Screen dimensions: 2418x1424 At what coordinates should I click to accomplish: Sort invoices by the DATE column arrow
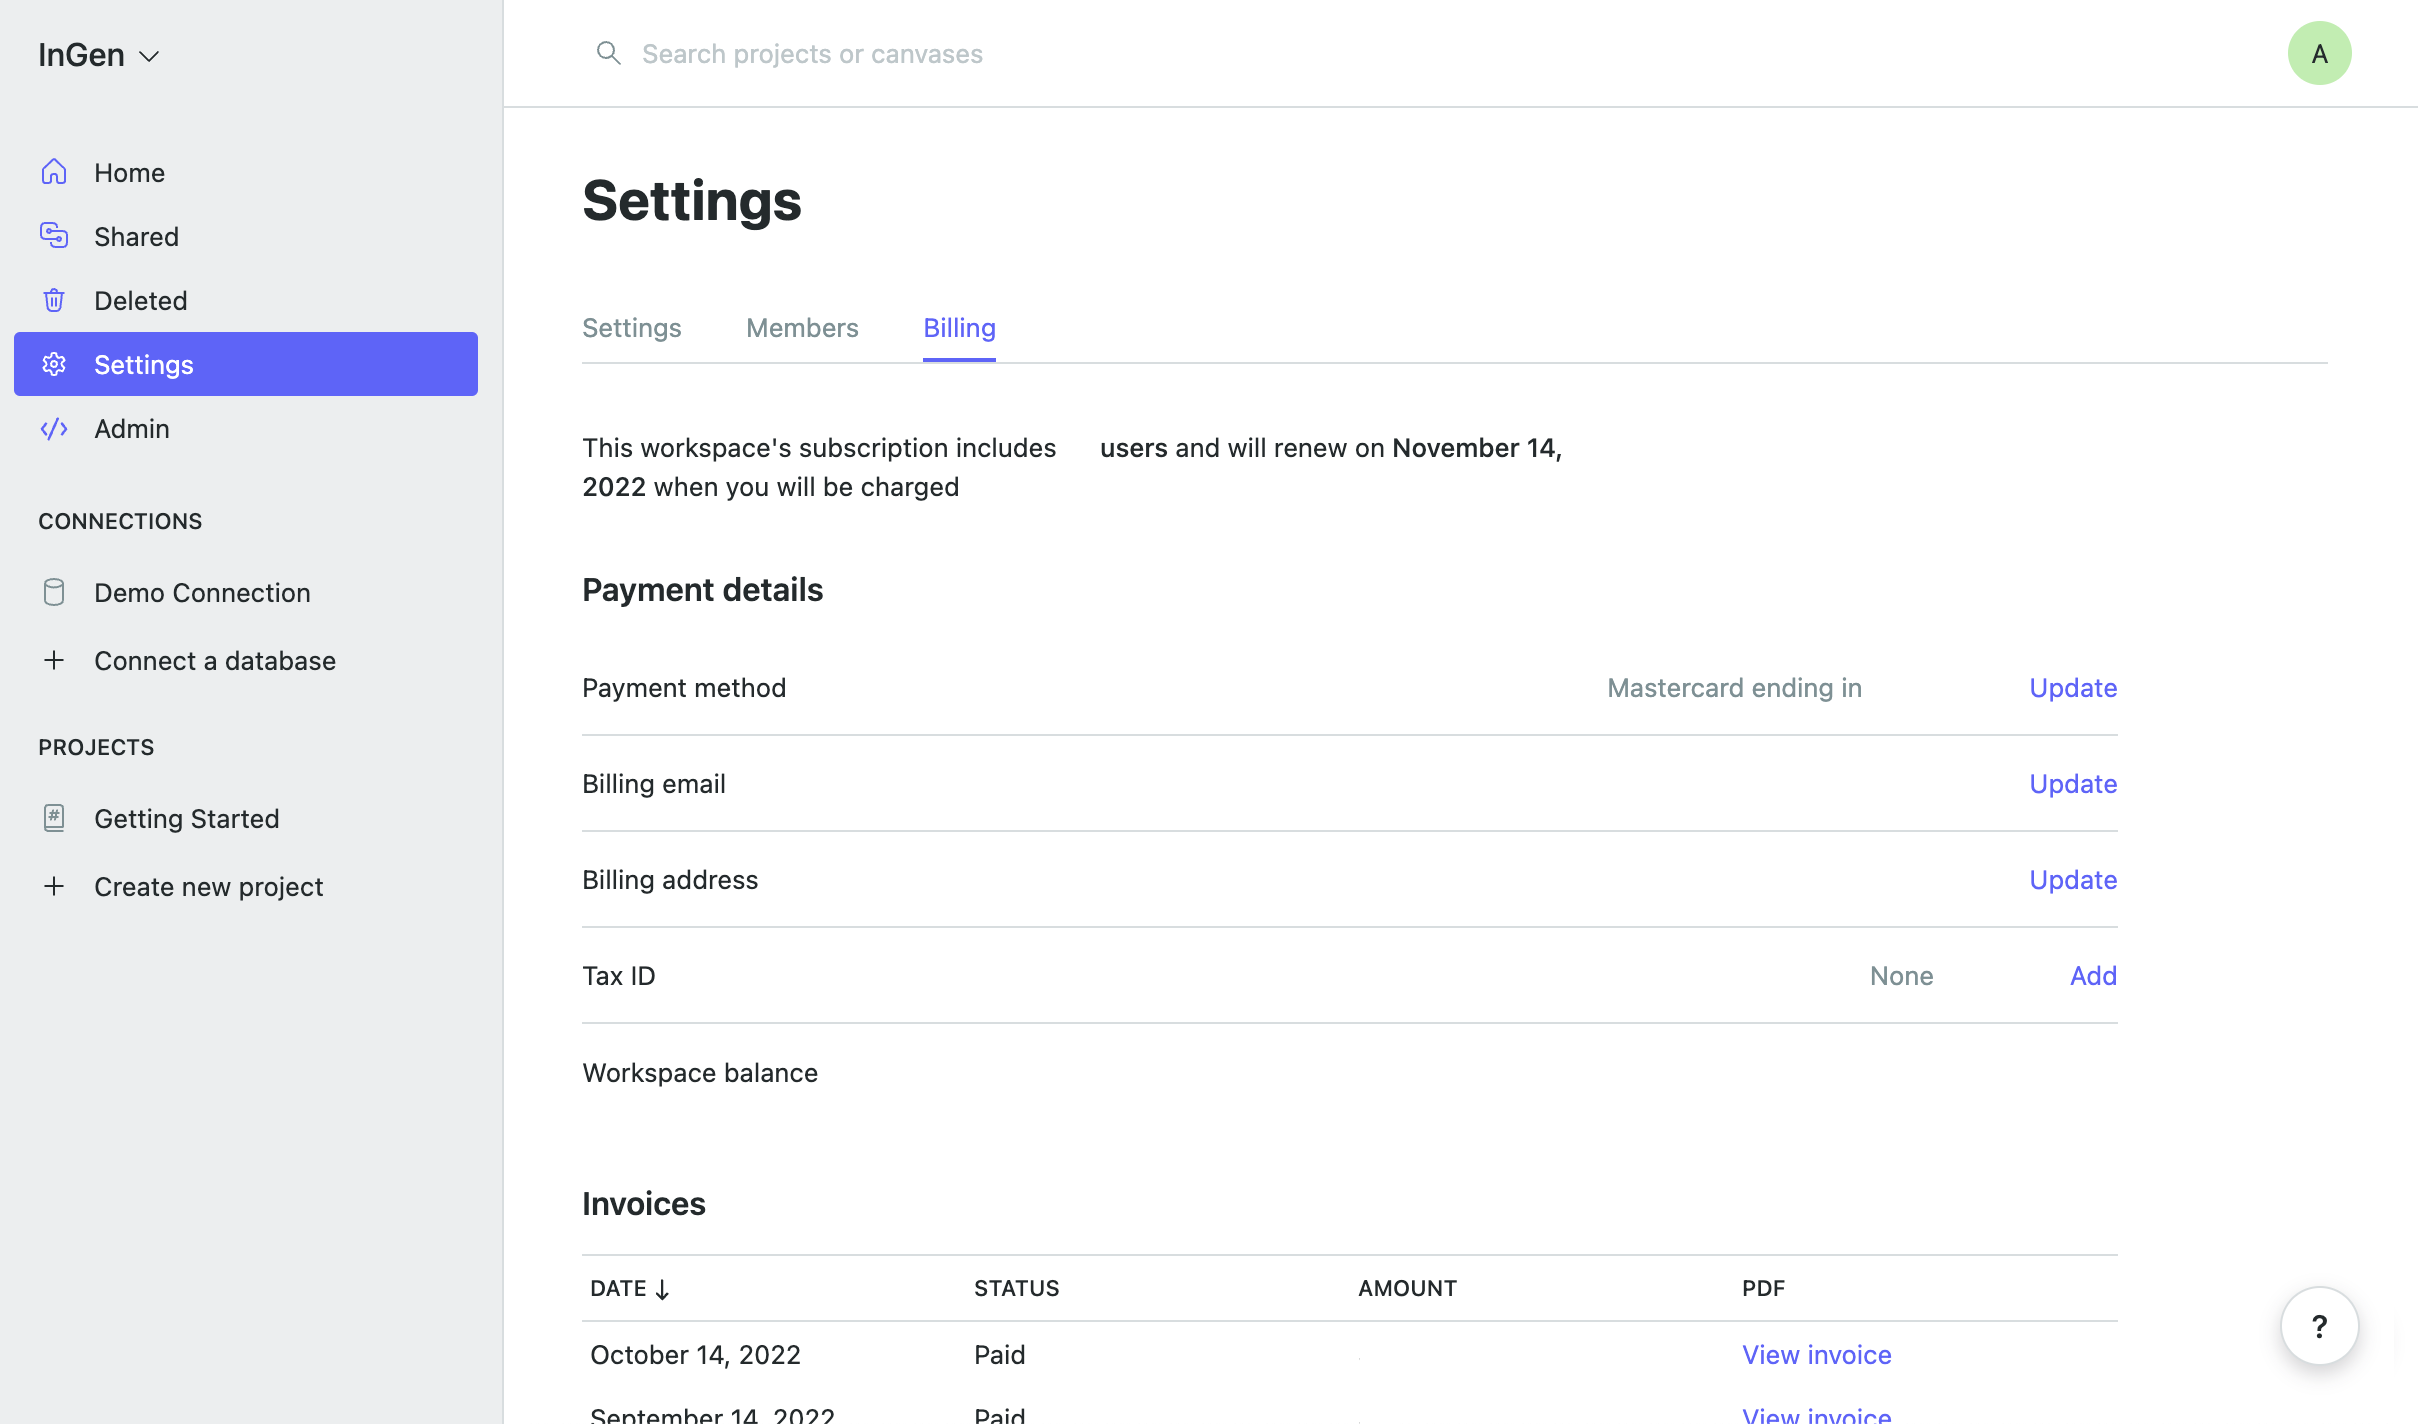click(662, 1289)
